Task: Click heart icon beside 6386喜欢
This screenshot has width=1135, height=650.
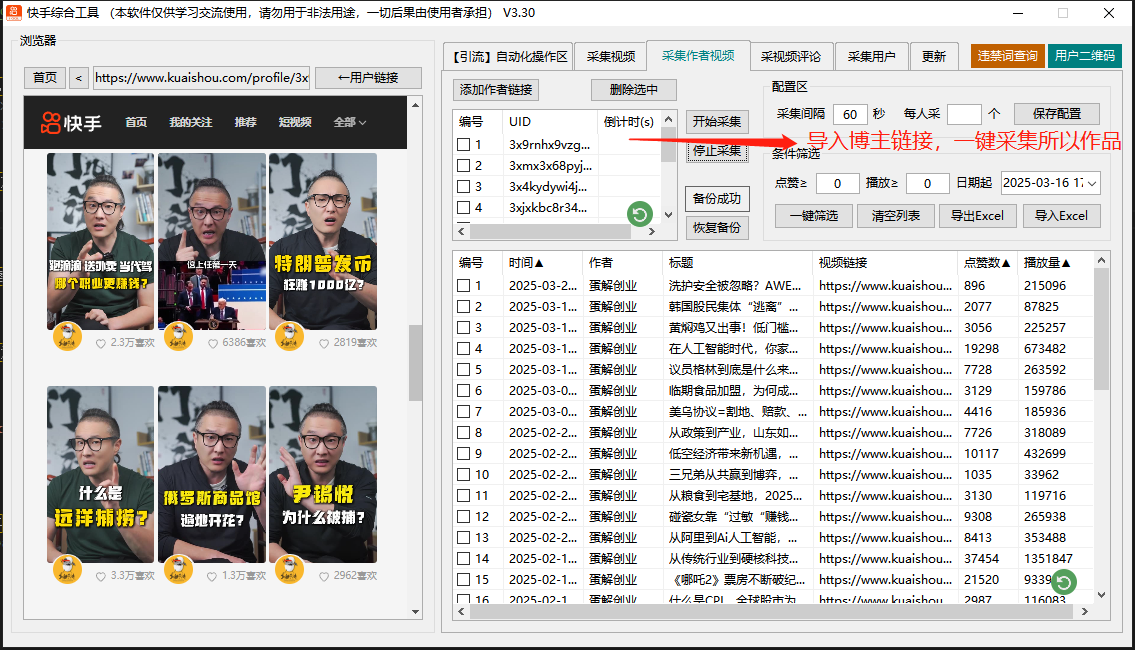Action: point(212,343)
